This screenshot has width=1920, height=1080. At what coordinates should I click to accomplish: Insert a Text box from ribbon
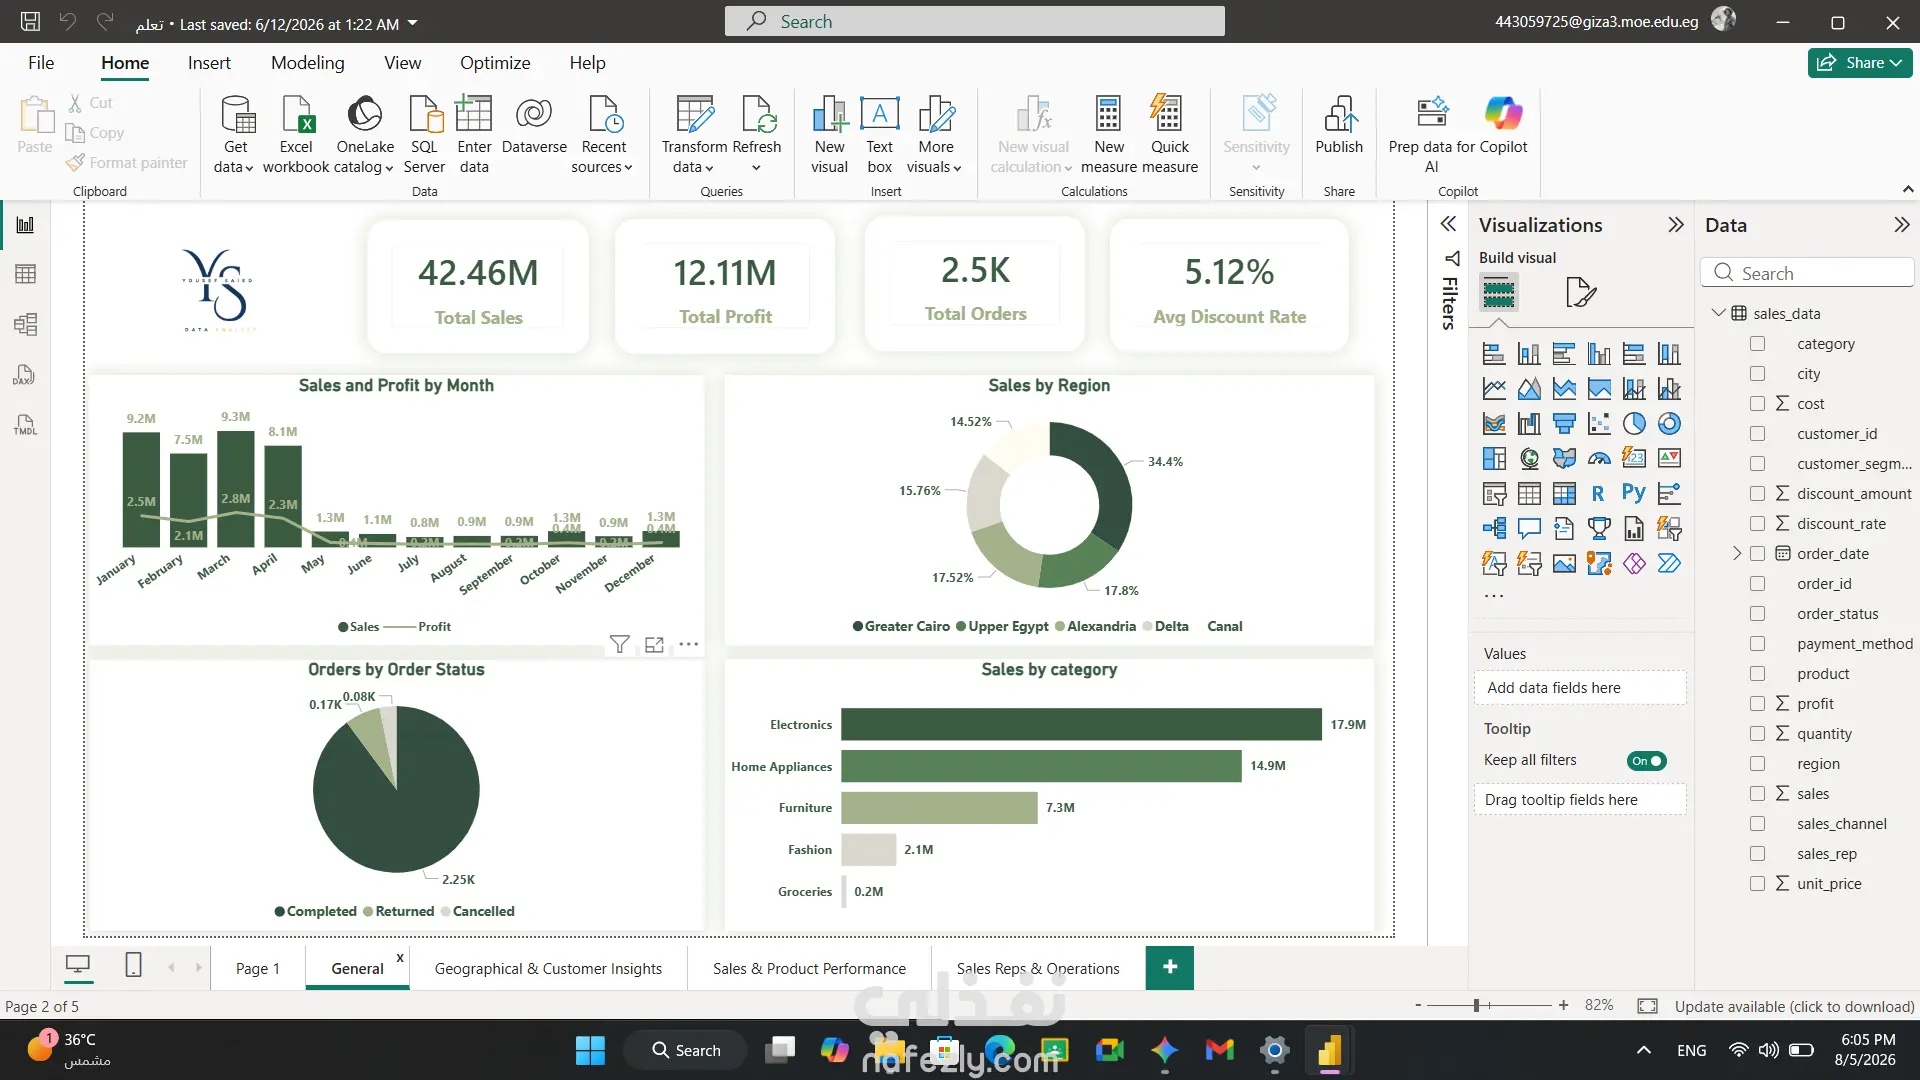point(880,134)
